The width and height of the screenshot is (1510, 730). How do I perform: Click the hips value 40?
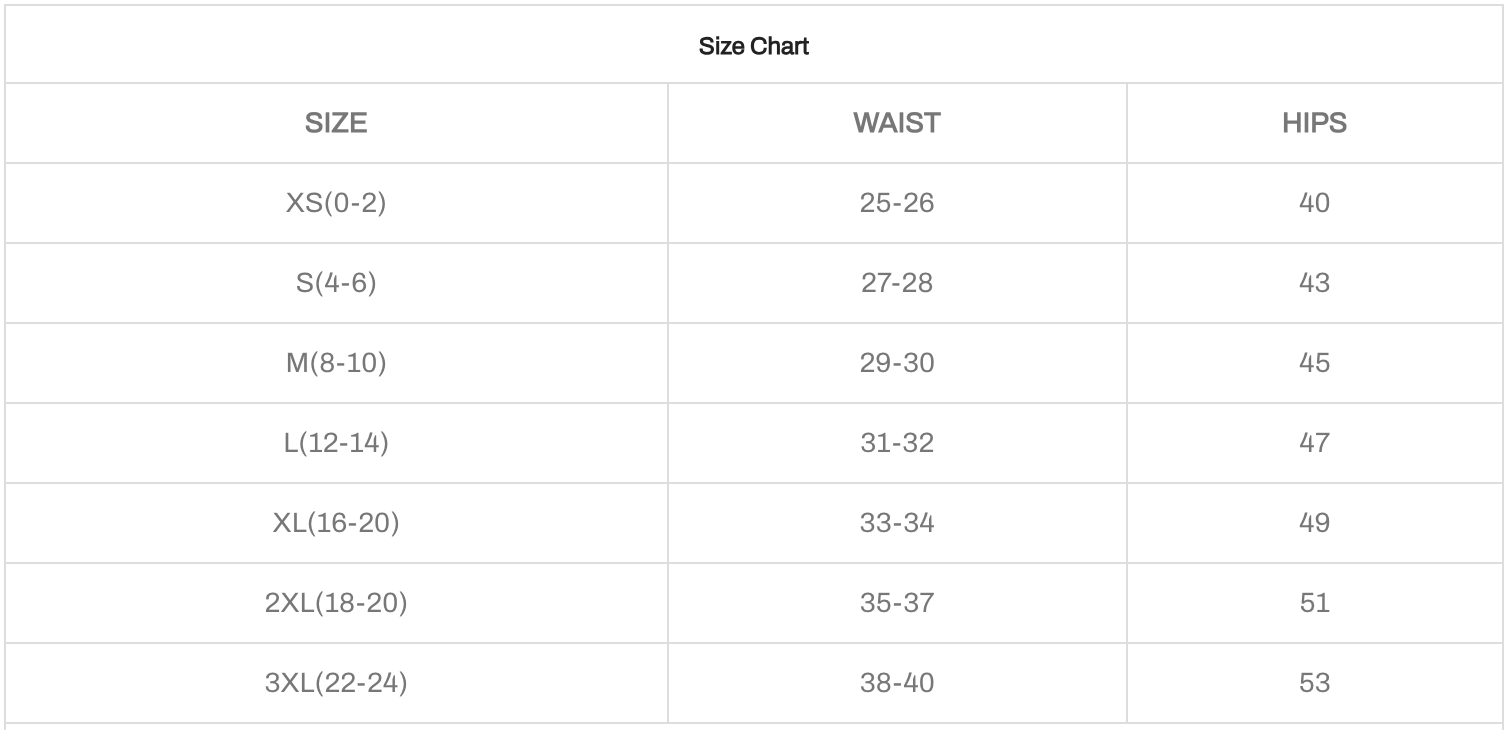click(1314, 203)
